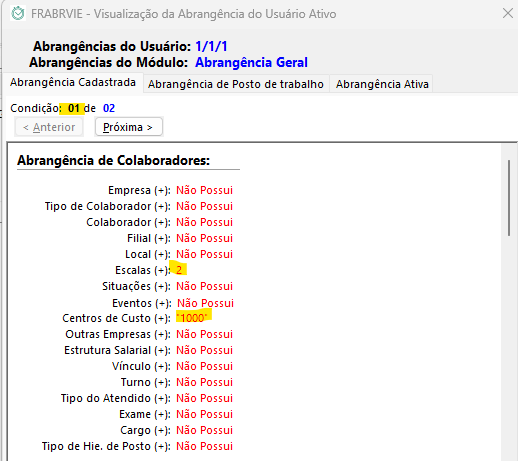Click the vertical scrollbar thumb
The width and height of the screenshot is (518, 461).
pyautogui.click(x=509, y=198)
